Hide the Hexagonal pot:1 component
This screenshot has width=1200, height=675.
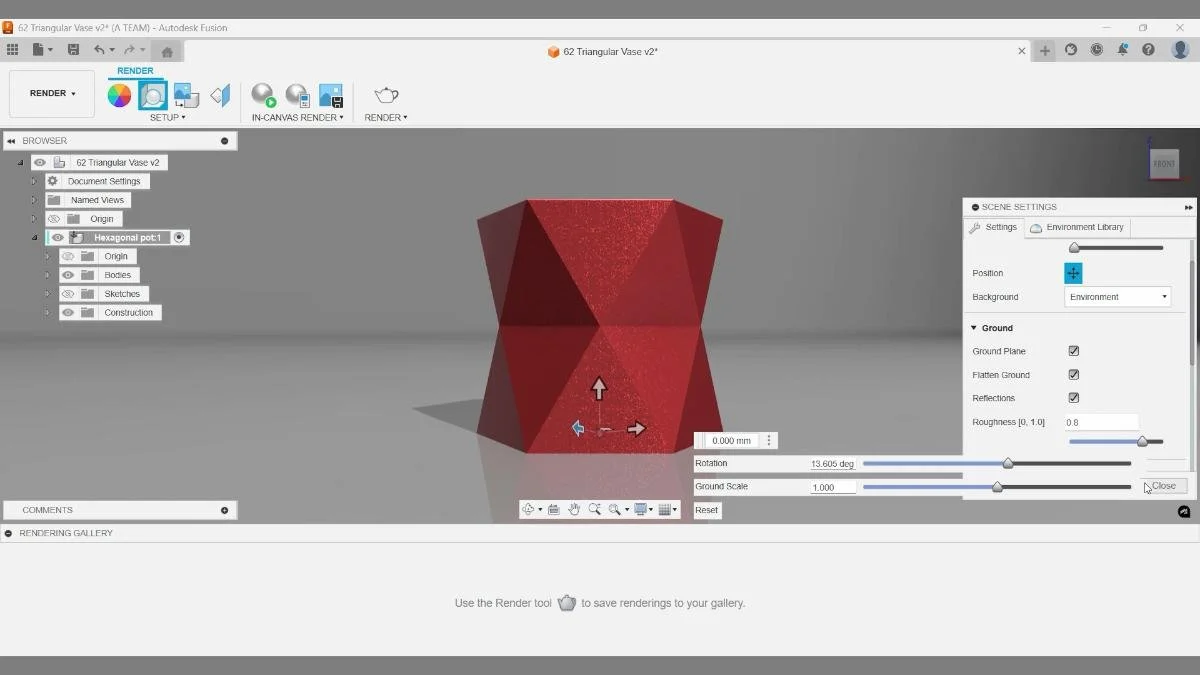(x=57, y=237)
